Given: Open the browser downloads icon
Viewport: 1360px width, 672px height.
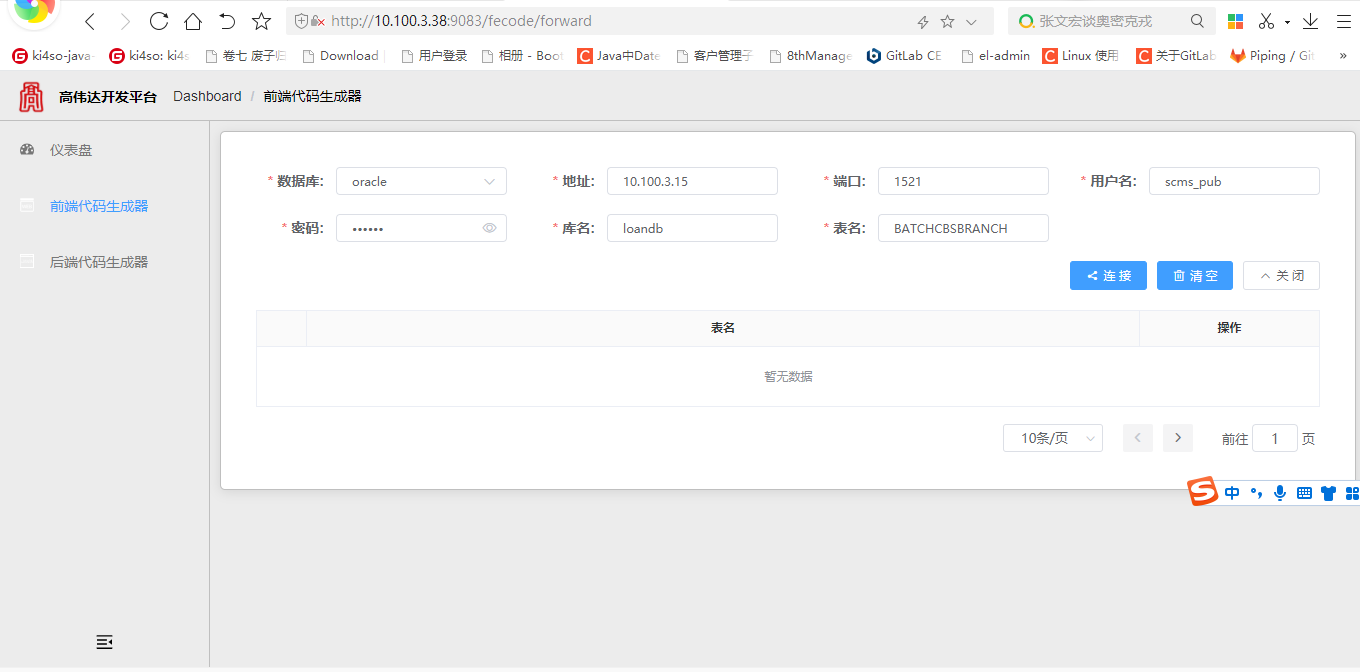Looking at the screenshot, I should pyautogui.click(x=1310, y=21).
